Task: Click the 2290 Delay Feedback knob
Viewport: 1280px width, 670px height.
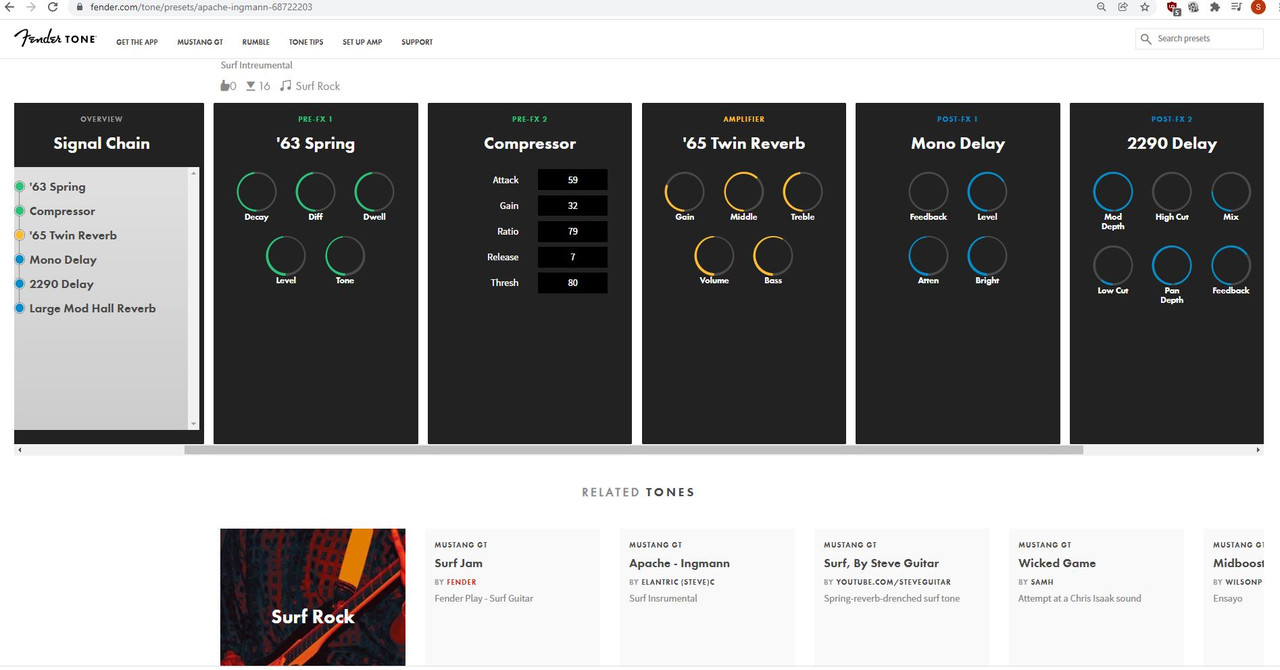Action: (1231, 265)
